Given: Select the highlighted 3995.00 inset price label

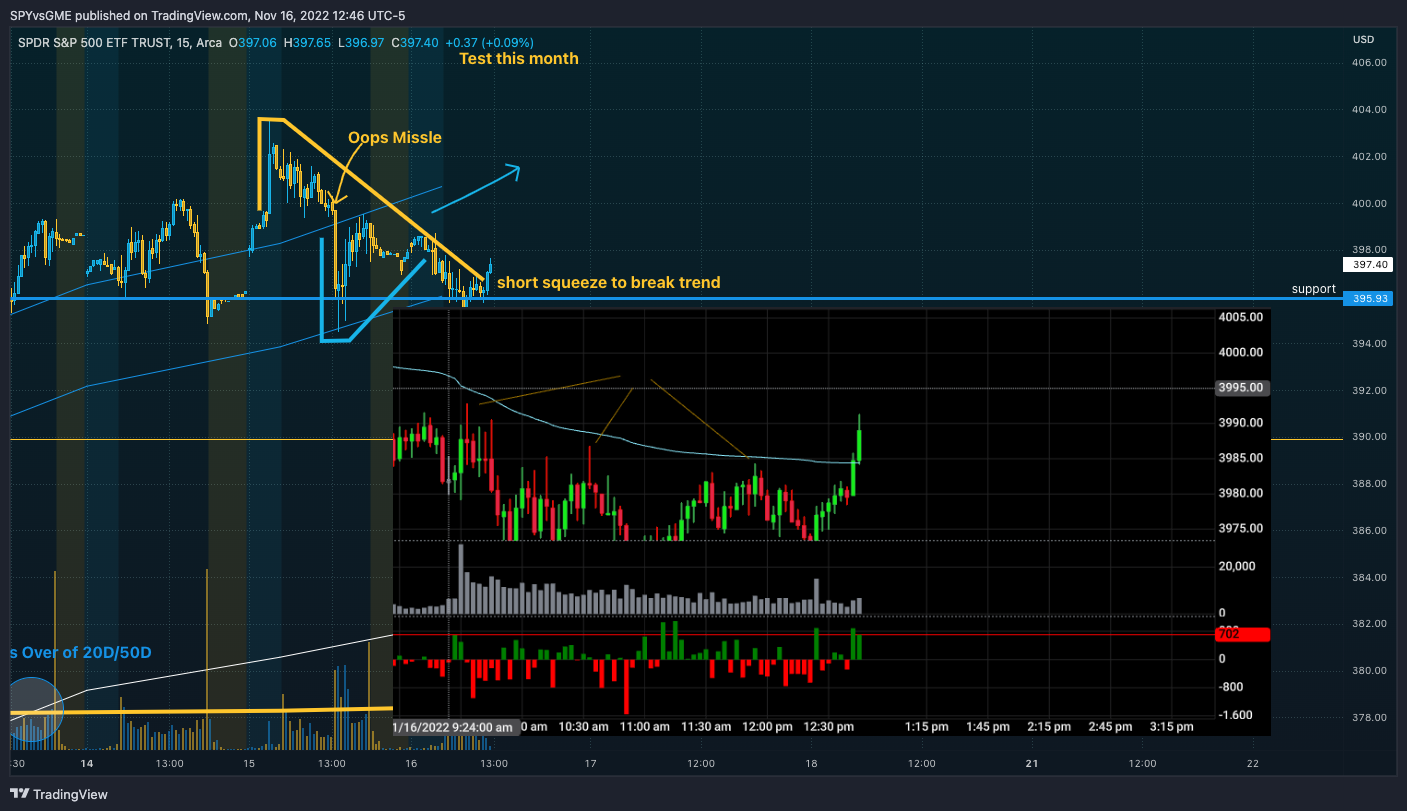Looking at the screenshot, I should click(1242, 388).
